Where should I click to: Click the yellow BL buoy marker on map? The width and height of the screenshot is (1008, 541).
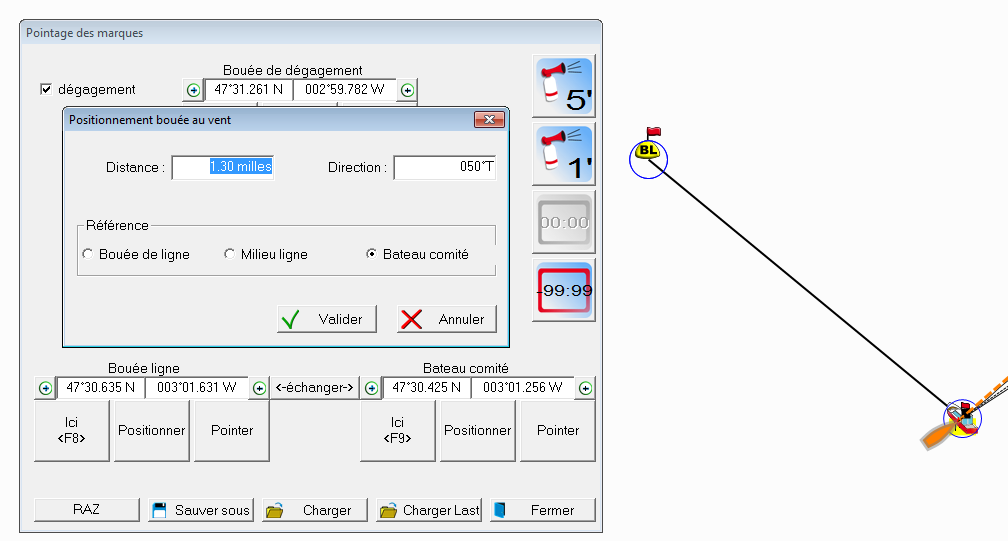tap(648, 152)
